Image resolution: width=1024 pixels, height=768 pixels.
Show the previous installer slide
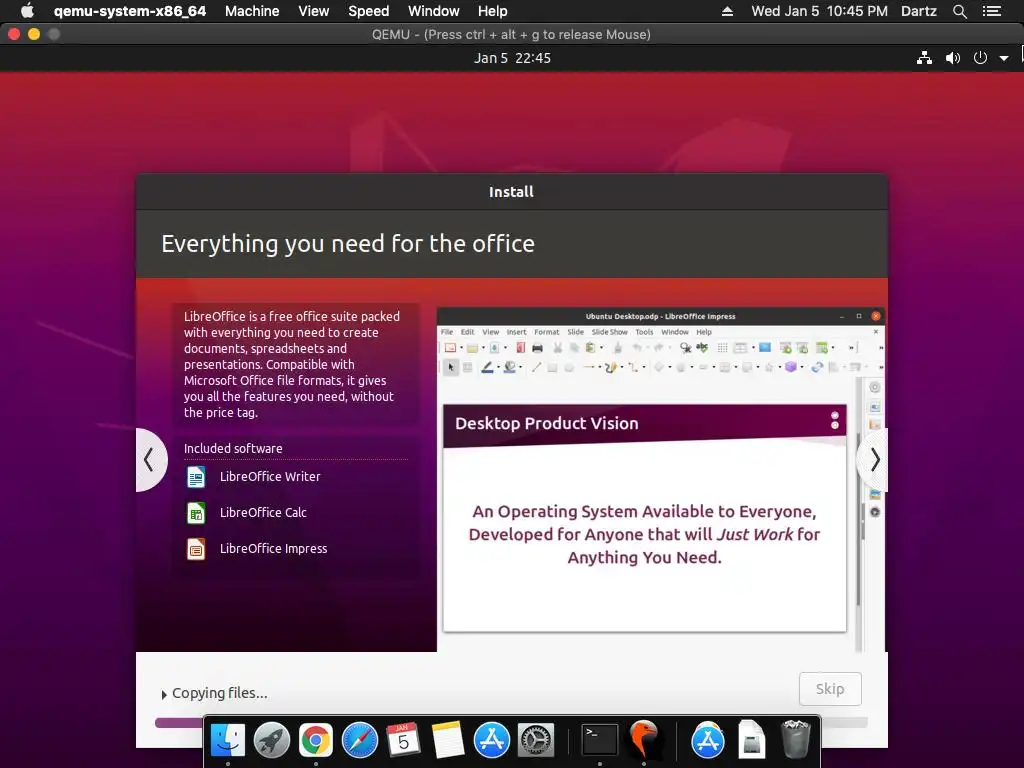[150, 460]
